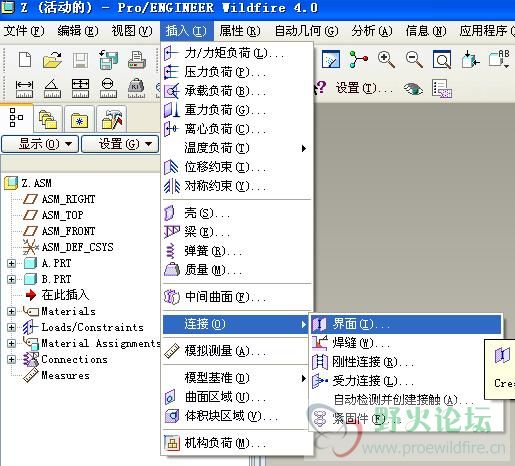Switch to the Layer tree tab icon
The image size is (515, 466).
coord(48,120)
